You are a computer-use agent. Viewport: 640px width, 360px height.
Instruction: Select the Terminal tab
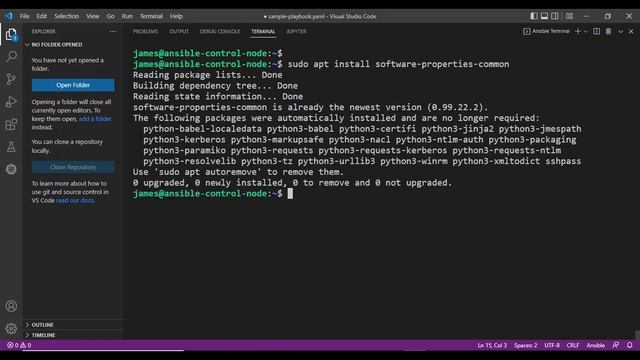(x=263, y=31)
